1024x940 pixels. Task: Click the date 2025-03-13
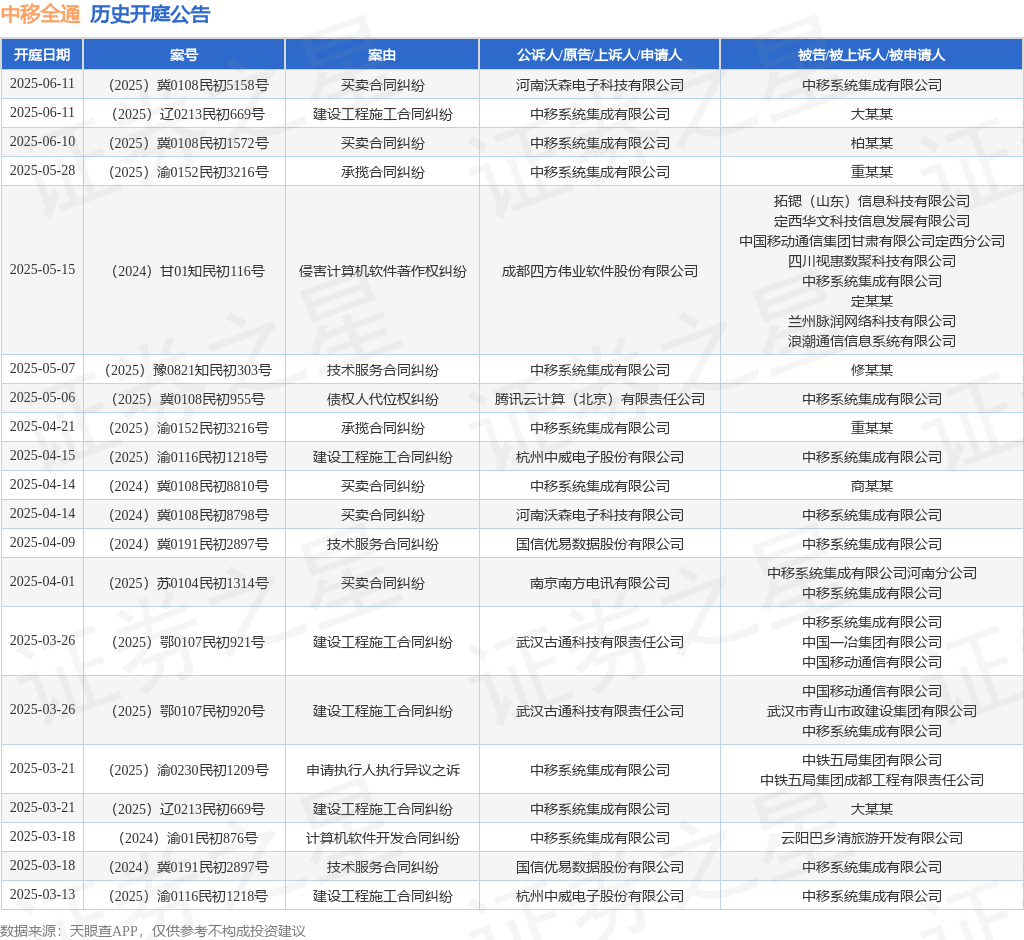[42, 894]
